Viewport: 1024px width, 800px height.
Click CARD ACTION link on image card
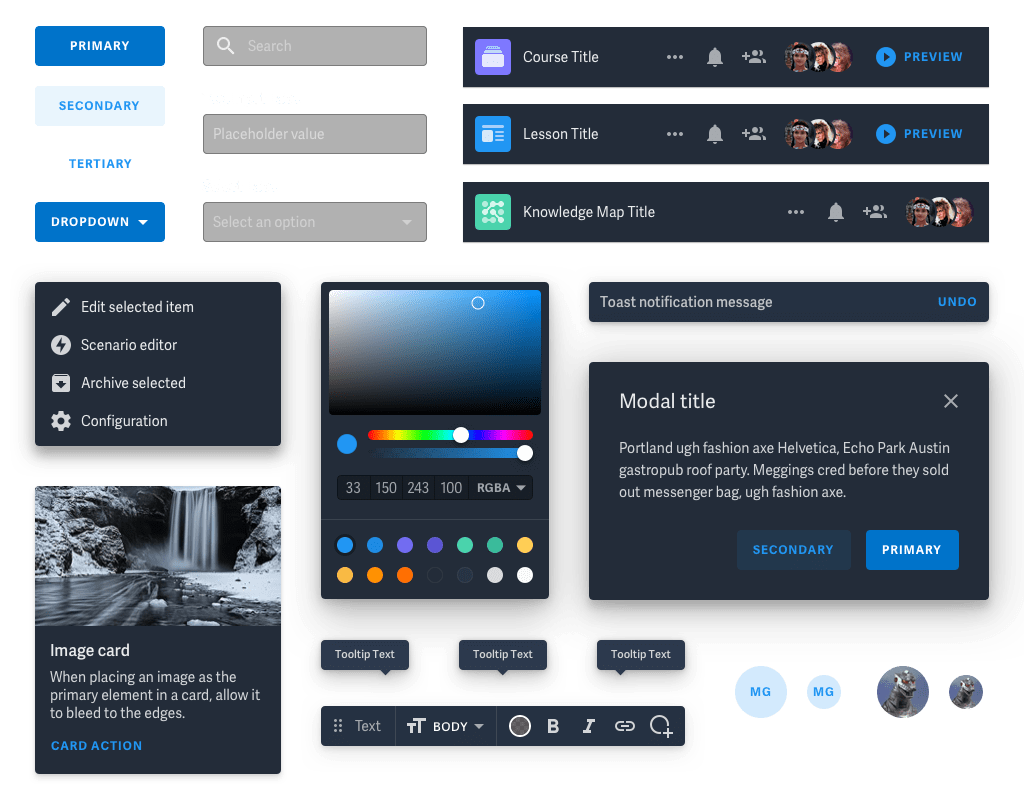(x=97, y=746)
